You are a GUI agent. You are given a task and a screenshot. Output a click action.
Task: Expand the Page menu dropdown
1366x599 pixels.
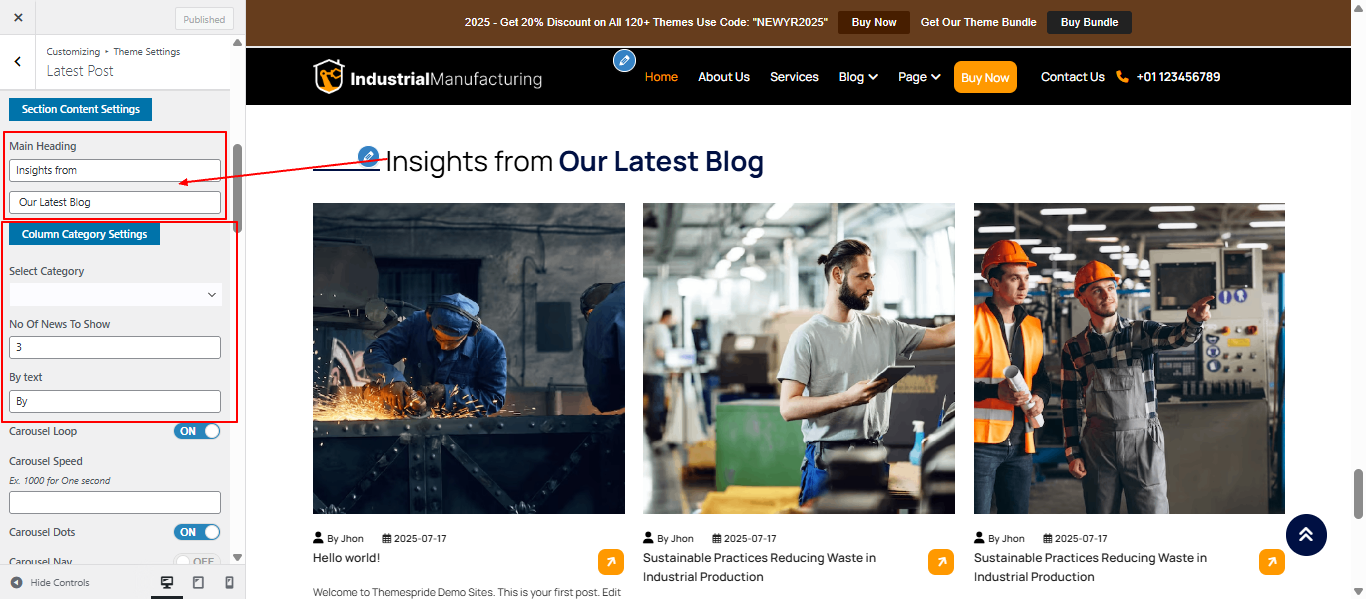point(919,77)
